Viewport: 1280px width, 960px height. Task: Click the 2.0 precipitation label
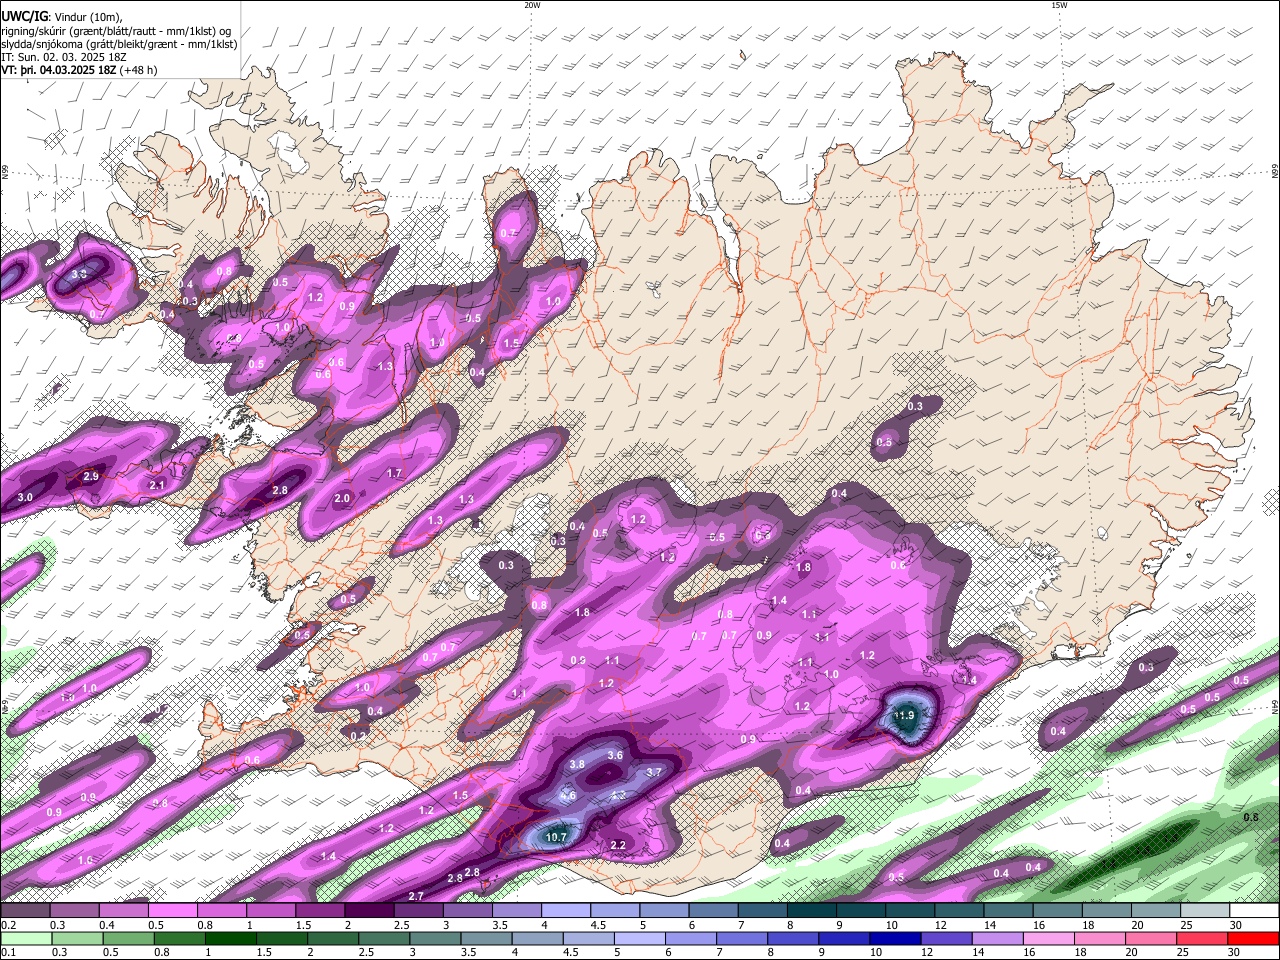[342, 498]
